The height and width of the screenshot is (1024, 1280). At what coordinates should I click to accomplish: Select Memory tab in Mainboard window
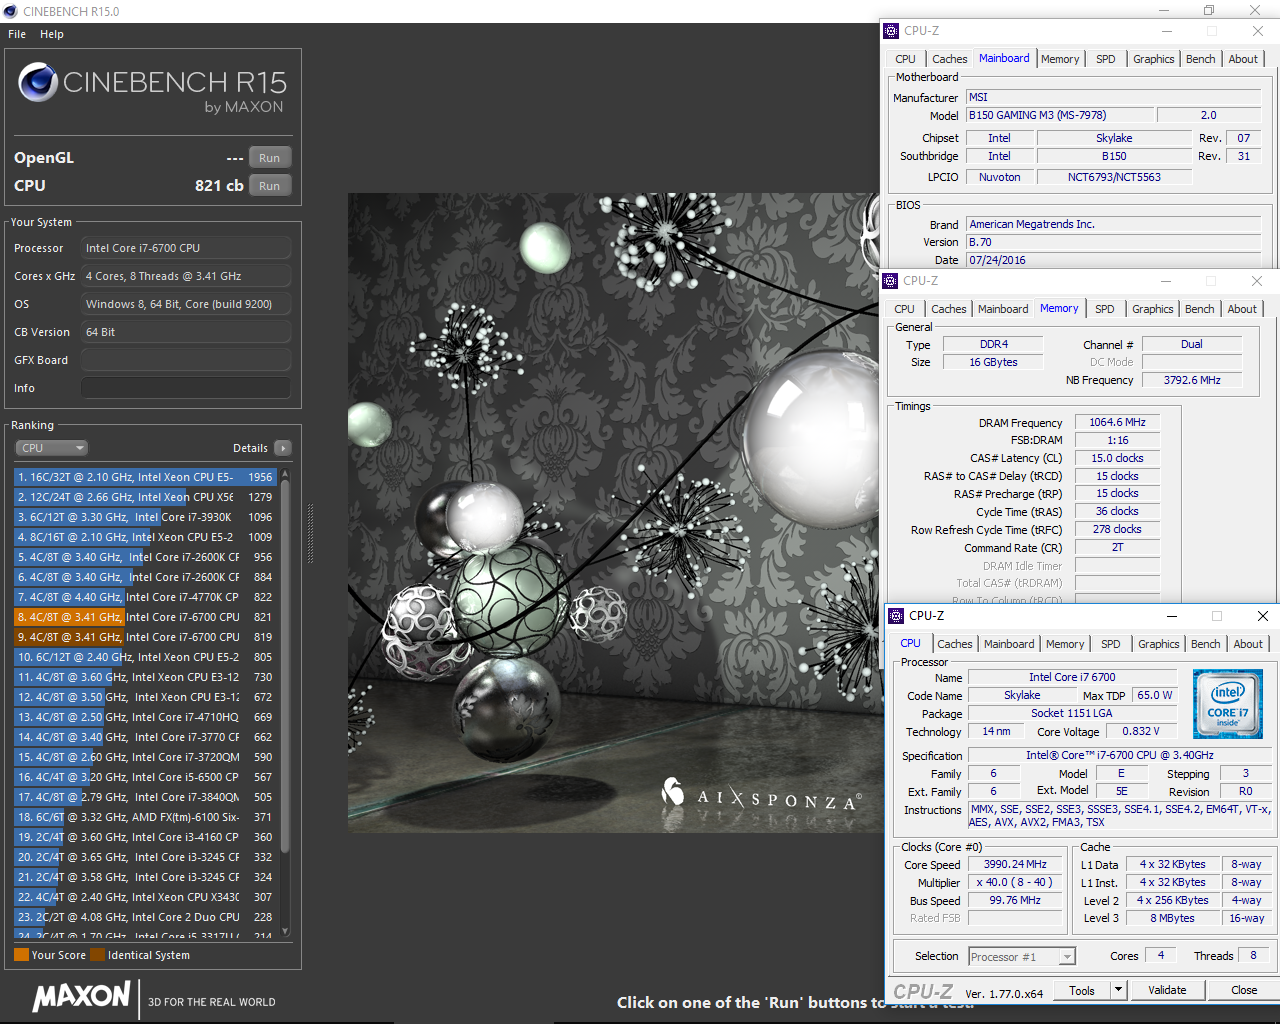pos(1060,59)
